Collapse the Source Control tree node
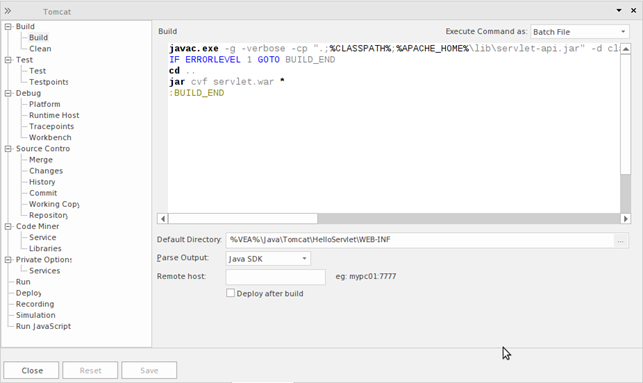Screen dimensions: 643x383 [8, 148]
